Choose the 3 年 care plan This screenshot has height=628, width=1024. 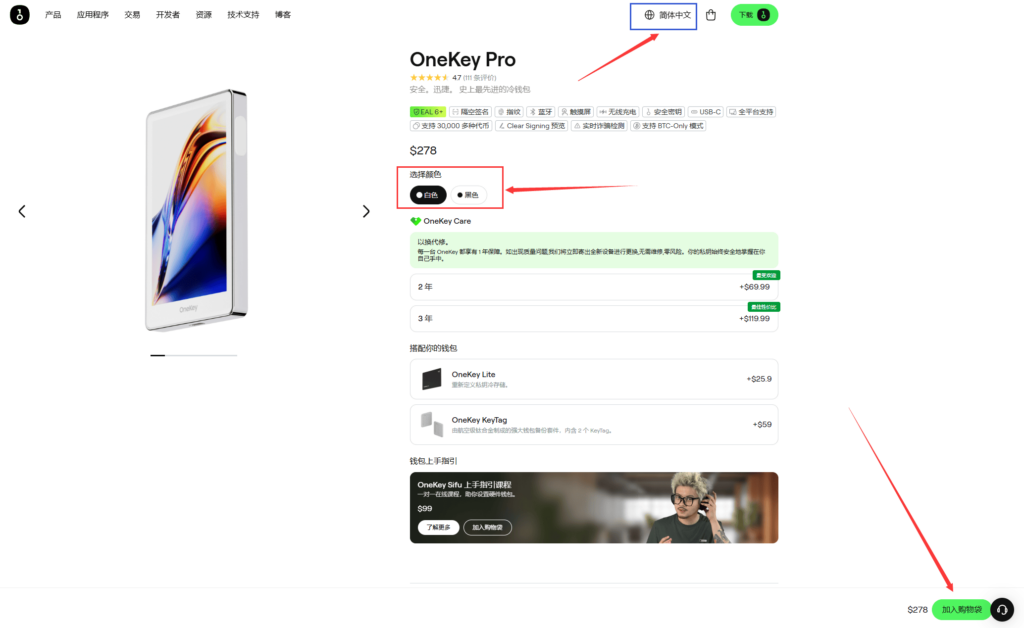[594, 319]
